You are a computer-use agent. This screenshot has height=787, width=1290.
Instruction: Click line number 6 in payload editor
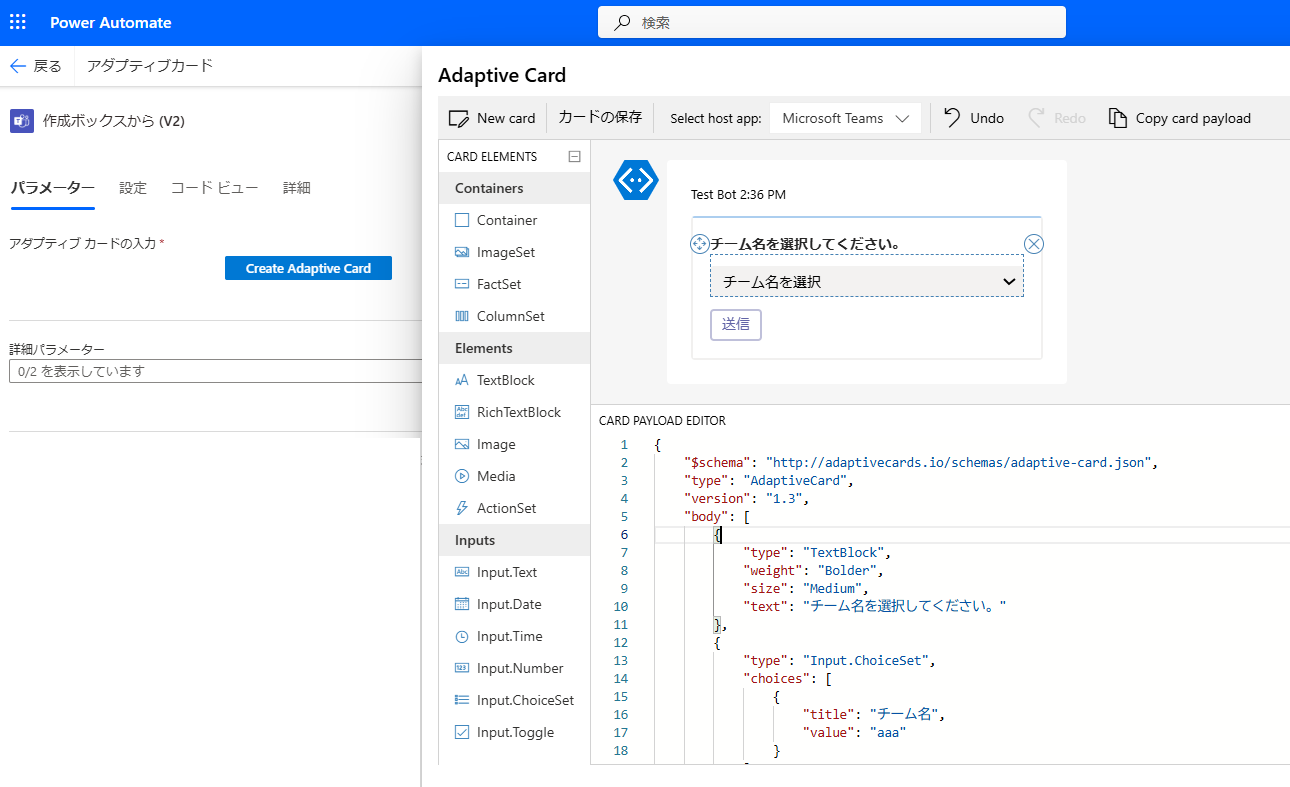(624, 535)
